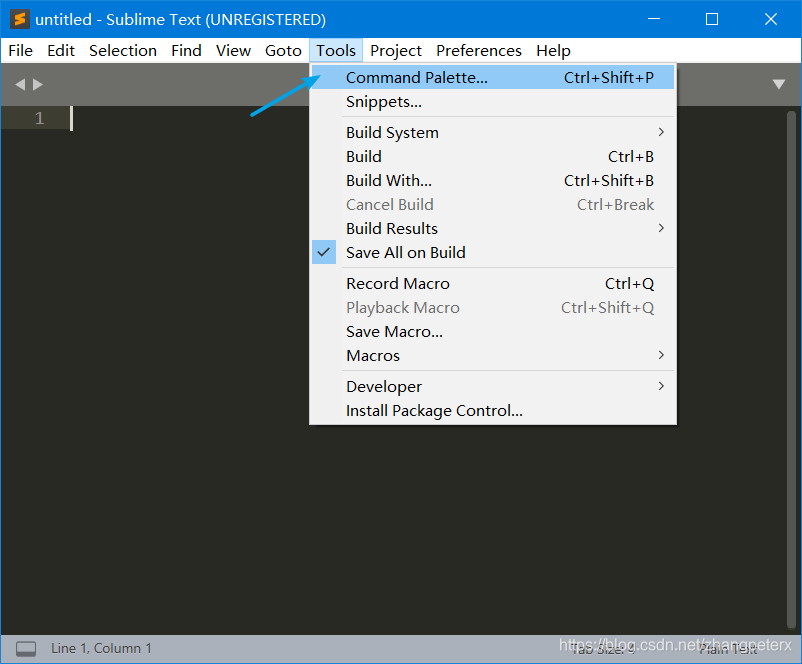The width and height of the screenshot is (802, 664).
Task: Close the open Tools menu
Action: [336, 51]
